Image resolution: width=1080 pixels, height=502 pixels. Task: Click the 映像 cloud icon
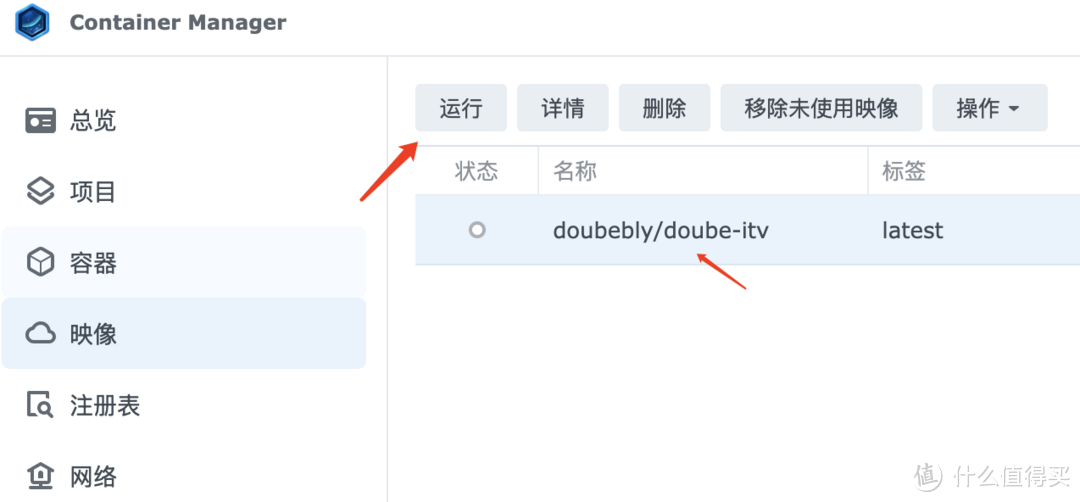[40, 334]
